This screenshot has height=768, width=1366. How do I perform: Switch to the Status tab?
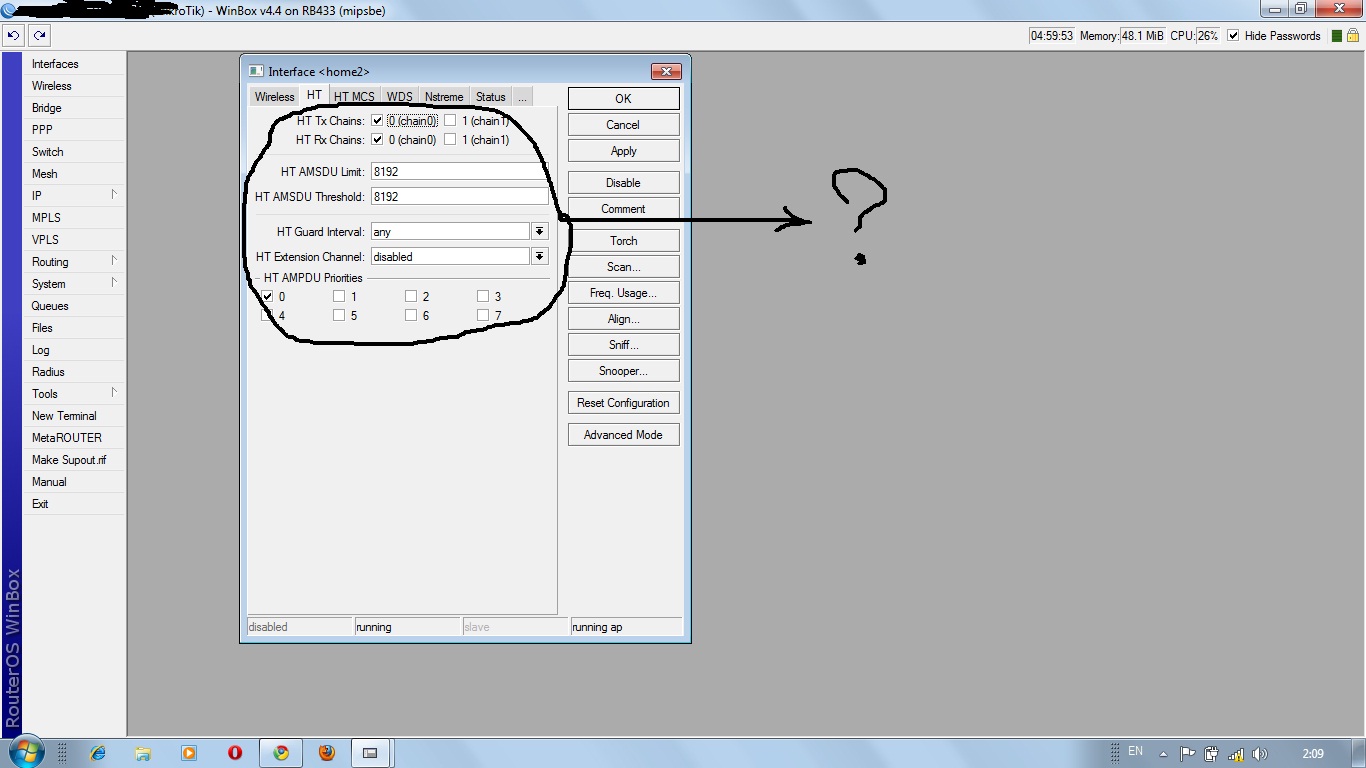click(490, 97)
